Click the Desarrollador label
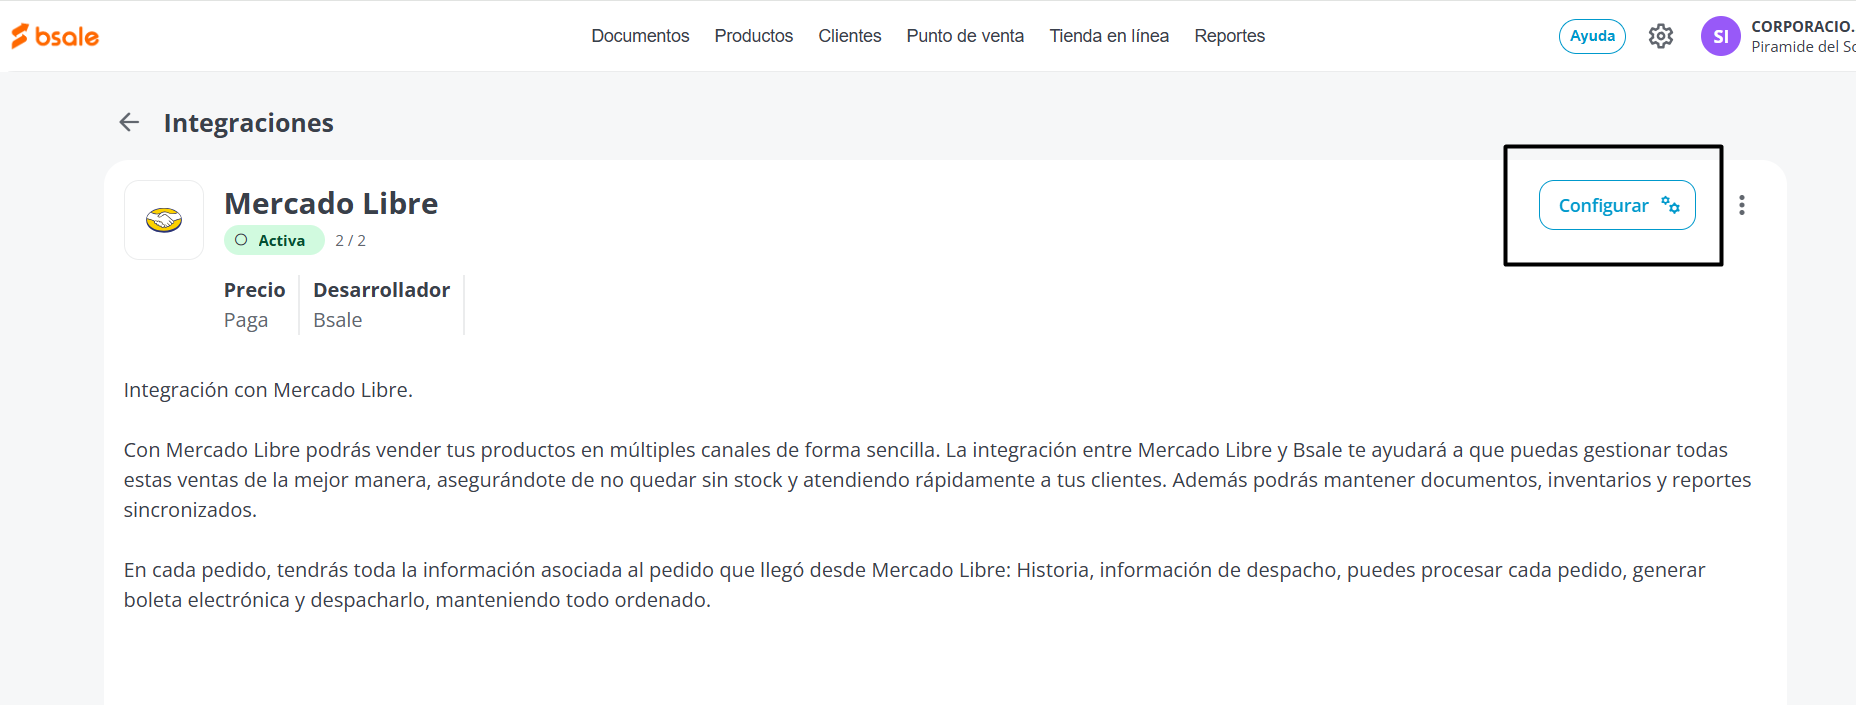This screenshot has height=705, width=1856. (x=382, y=290)
